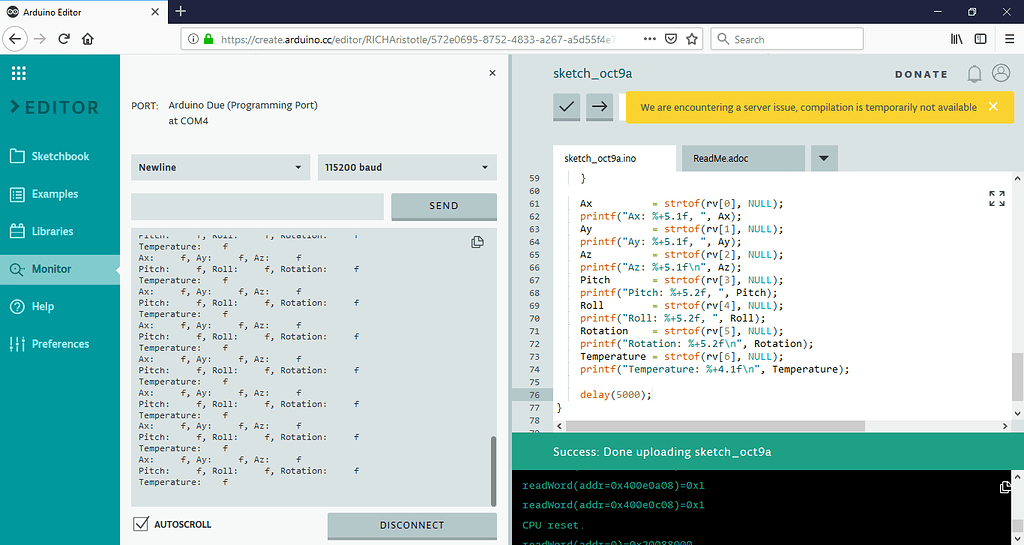This screenshot has height=545, width=1024.
Task: Dismiss the server issue warning banner
Action: click(x=993, y=107)
